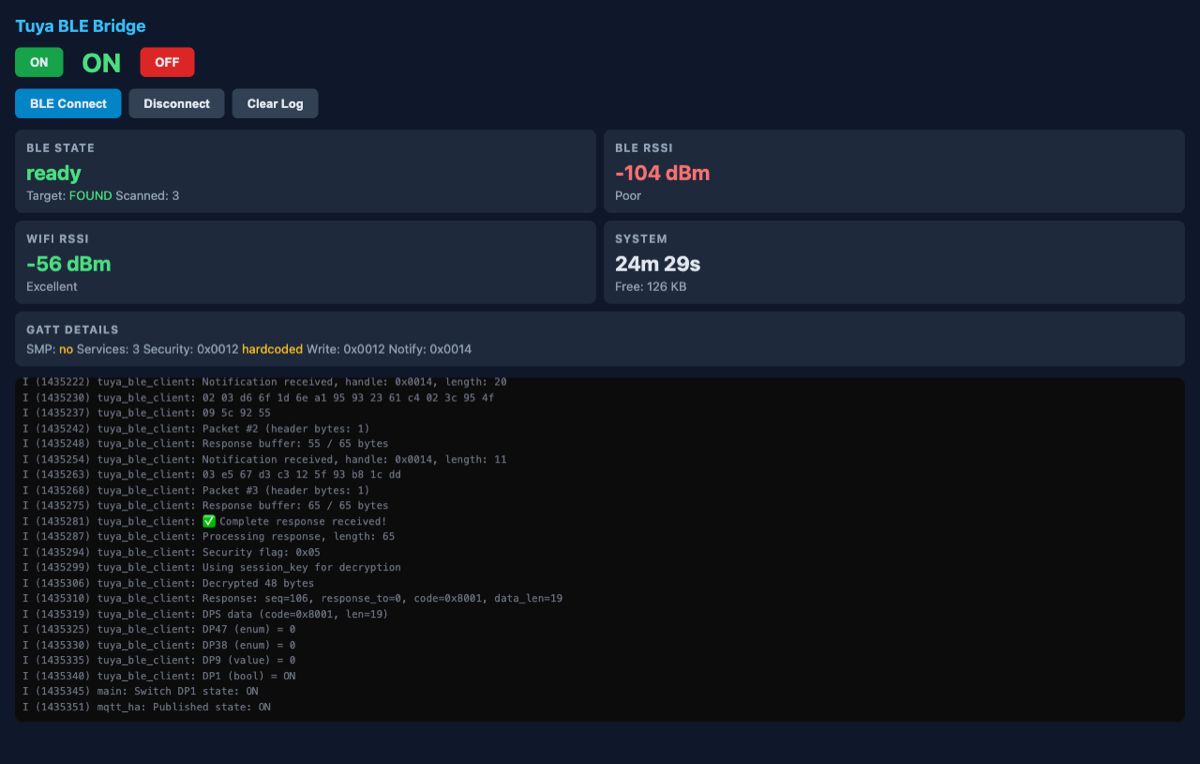Click hex log line starting '03 e5 67 d3'
1200x764 pixels.
coord(211,474)
